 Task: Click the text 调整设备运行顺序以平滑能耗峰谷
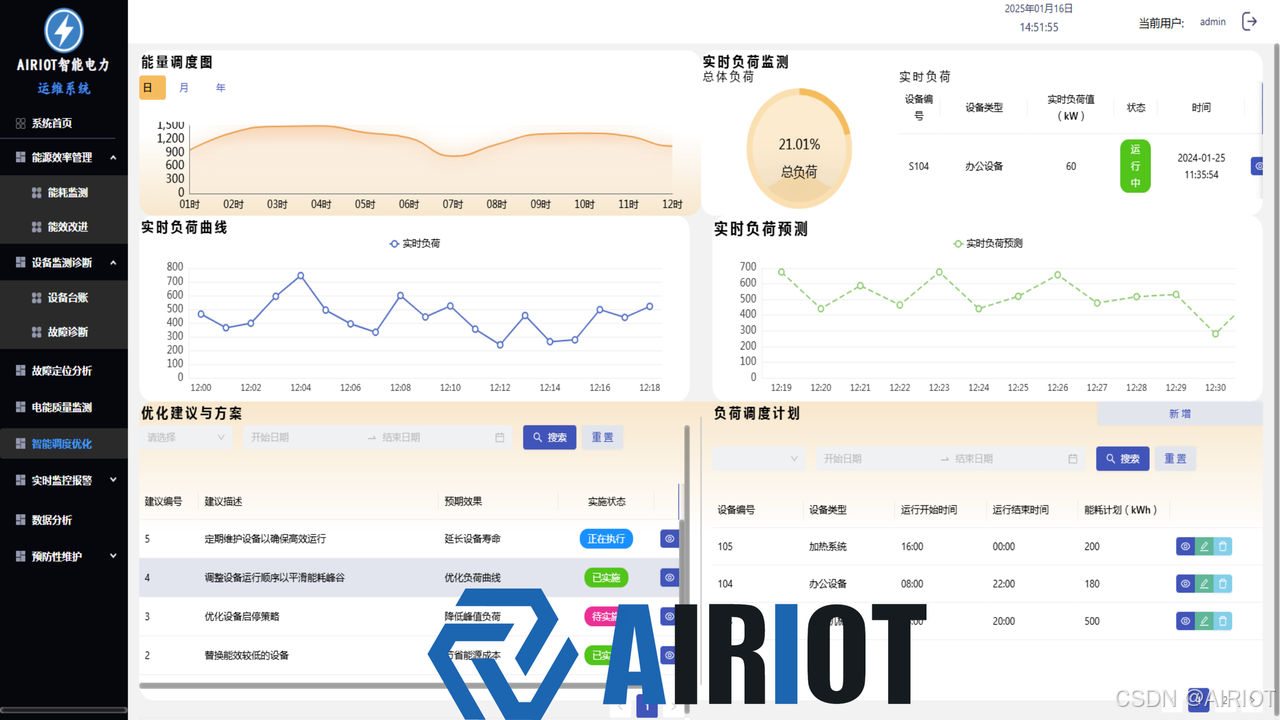tap(274, 578)
